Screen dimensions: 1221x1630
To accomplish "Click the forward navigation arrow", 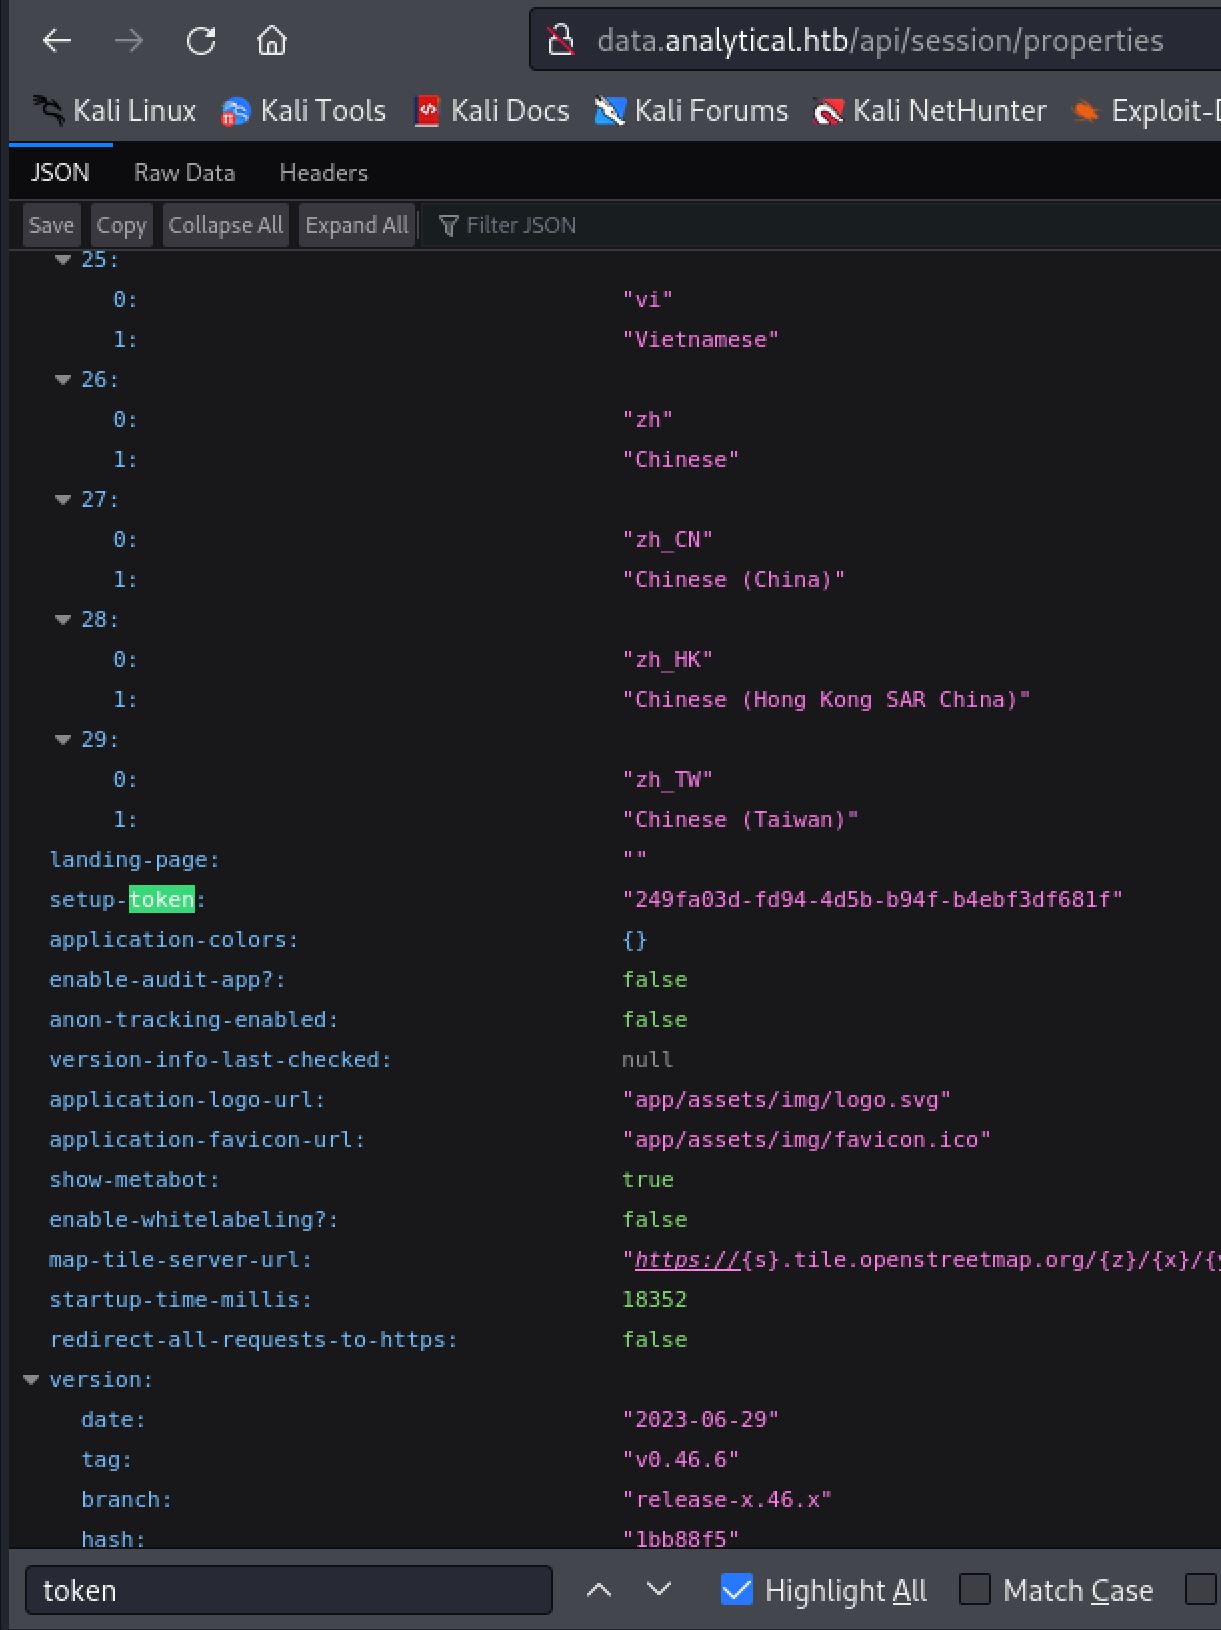I will [129, 41].
